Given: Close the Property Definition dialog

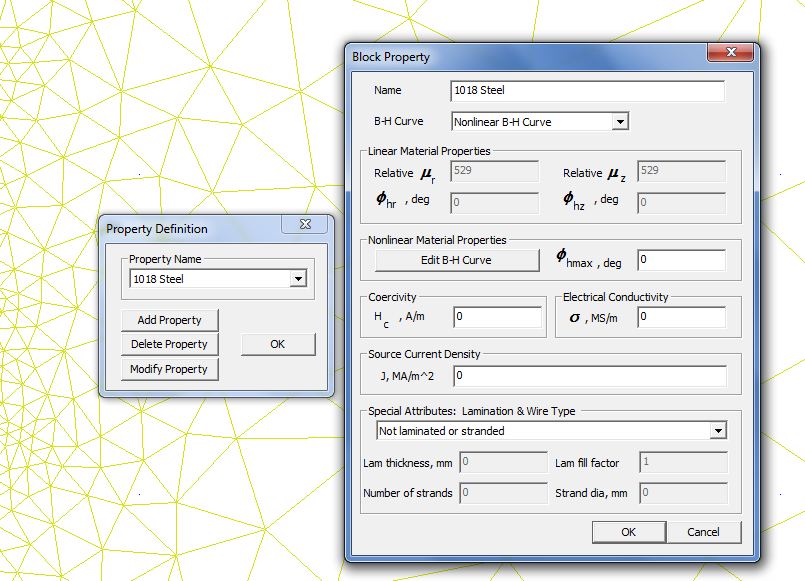Looking at the screenshot, I should pyautogui.click(x=305, y=227).
